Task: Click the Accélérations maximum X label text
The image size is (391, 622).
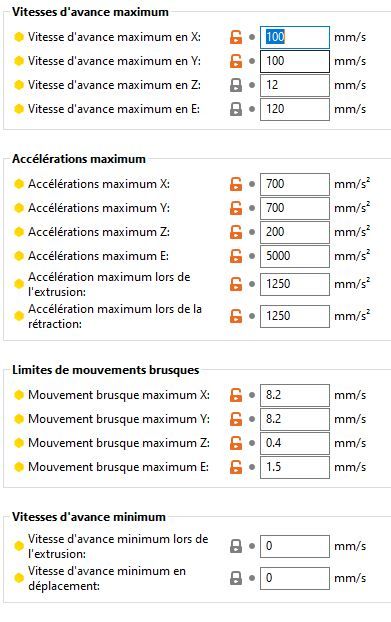Action: pyautogui.click(x=99, y=184)
